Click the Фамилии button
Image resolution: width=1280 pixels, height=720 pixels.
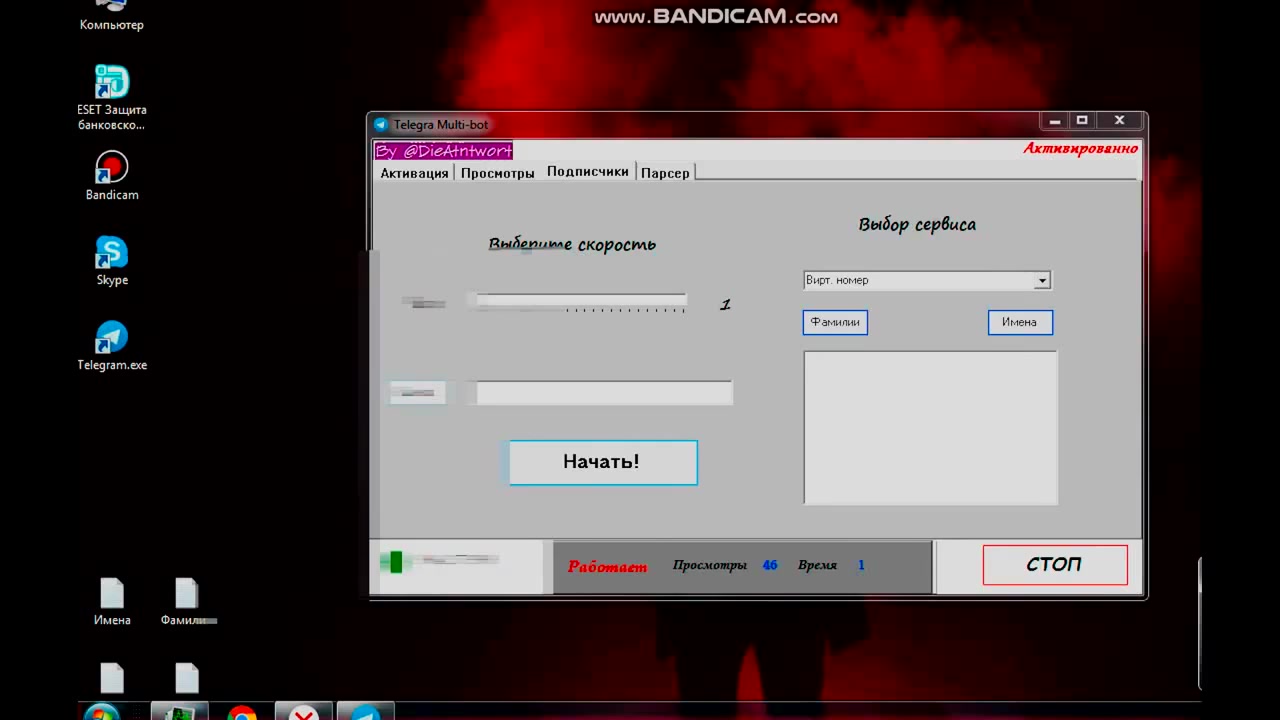point(835,322)
